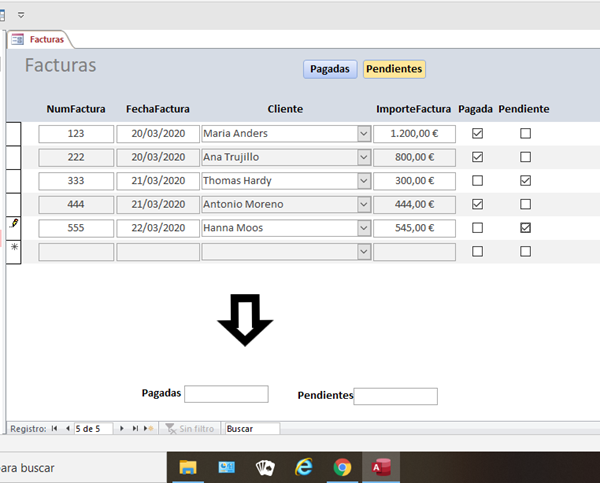This screenshot has height=483, width=600.
Task: Go to next record in navigation bar
Action: point(122,428)
